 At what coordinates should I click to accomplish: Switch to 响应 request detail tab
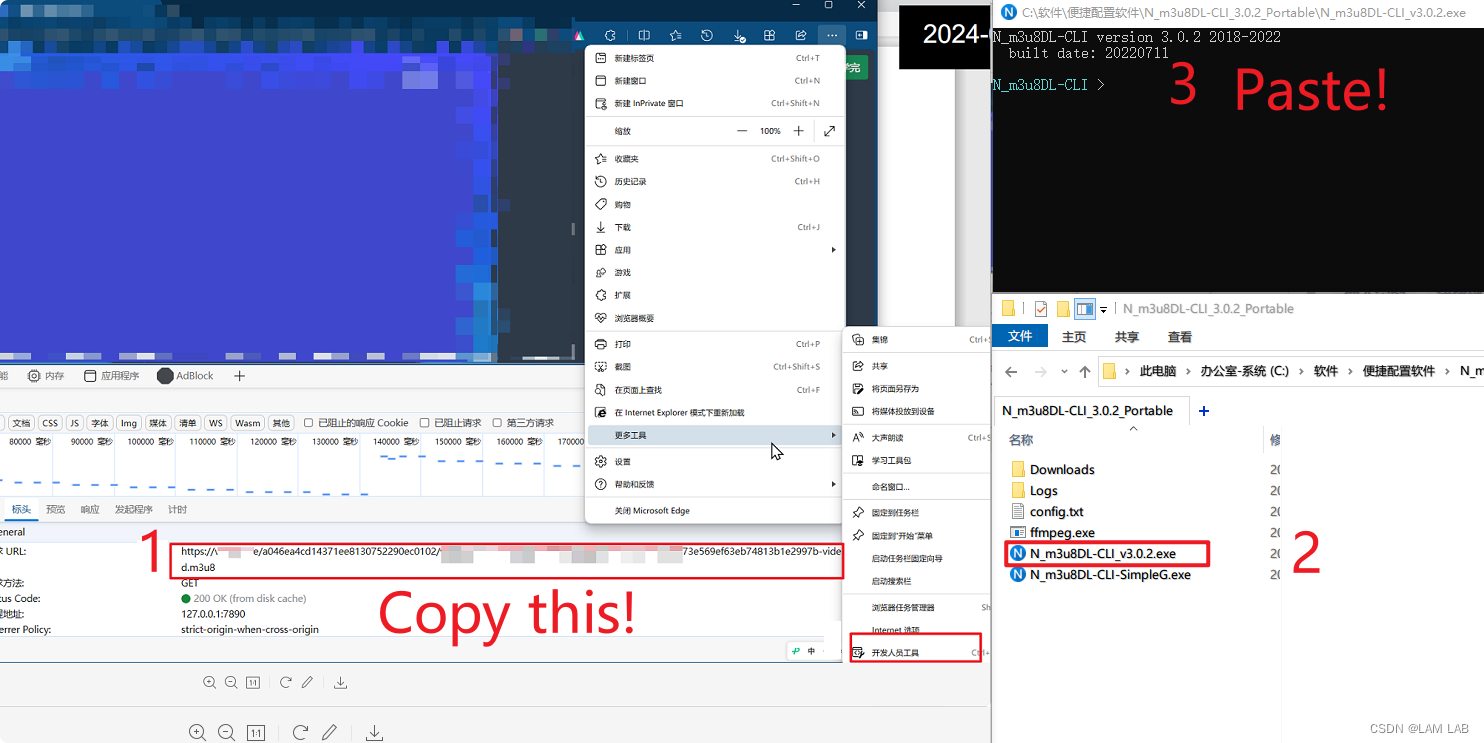point(90,510)
